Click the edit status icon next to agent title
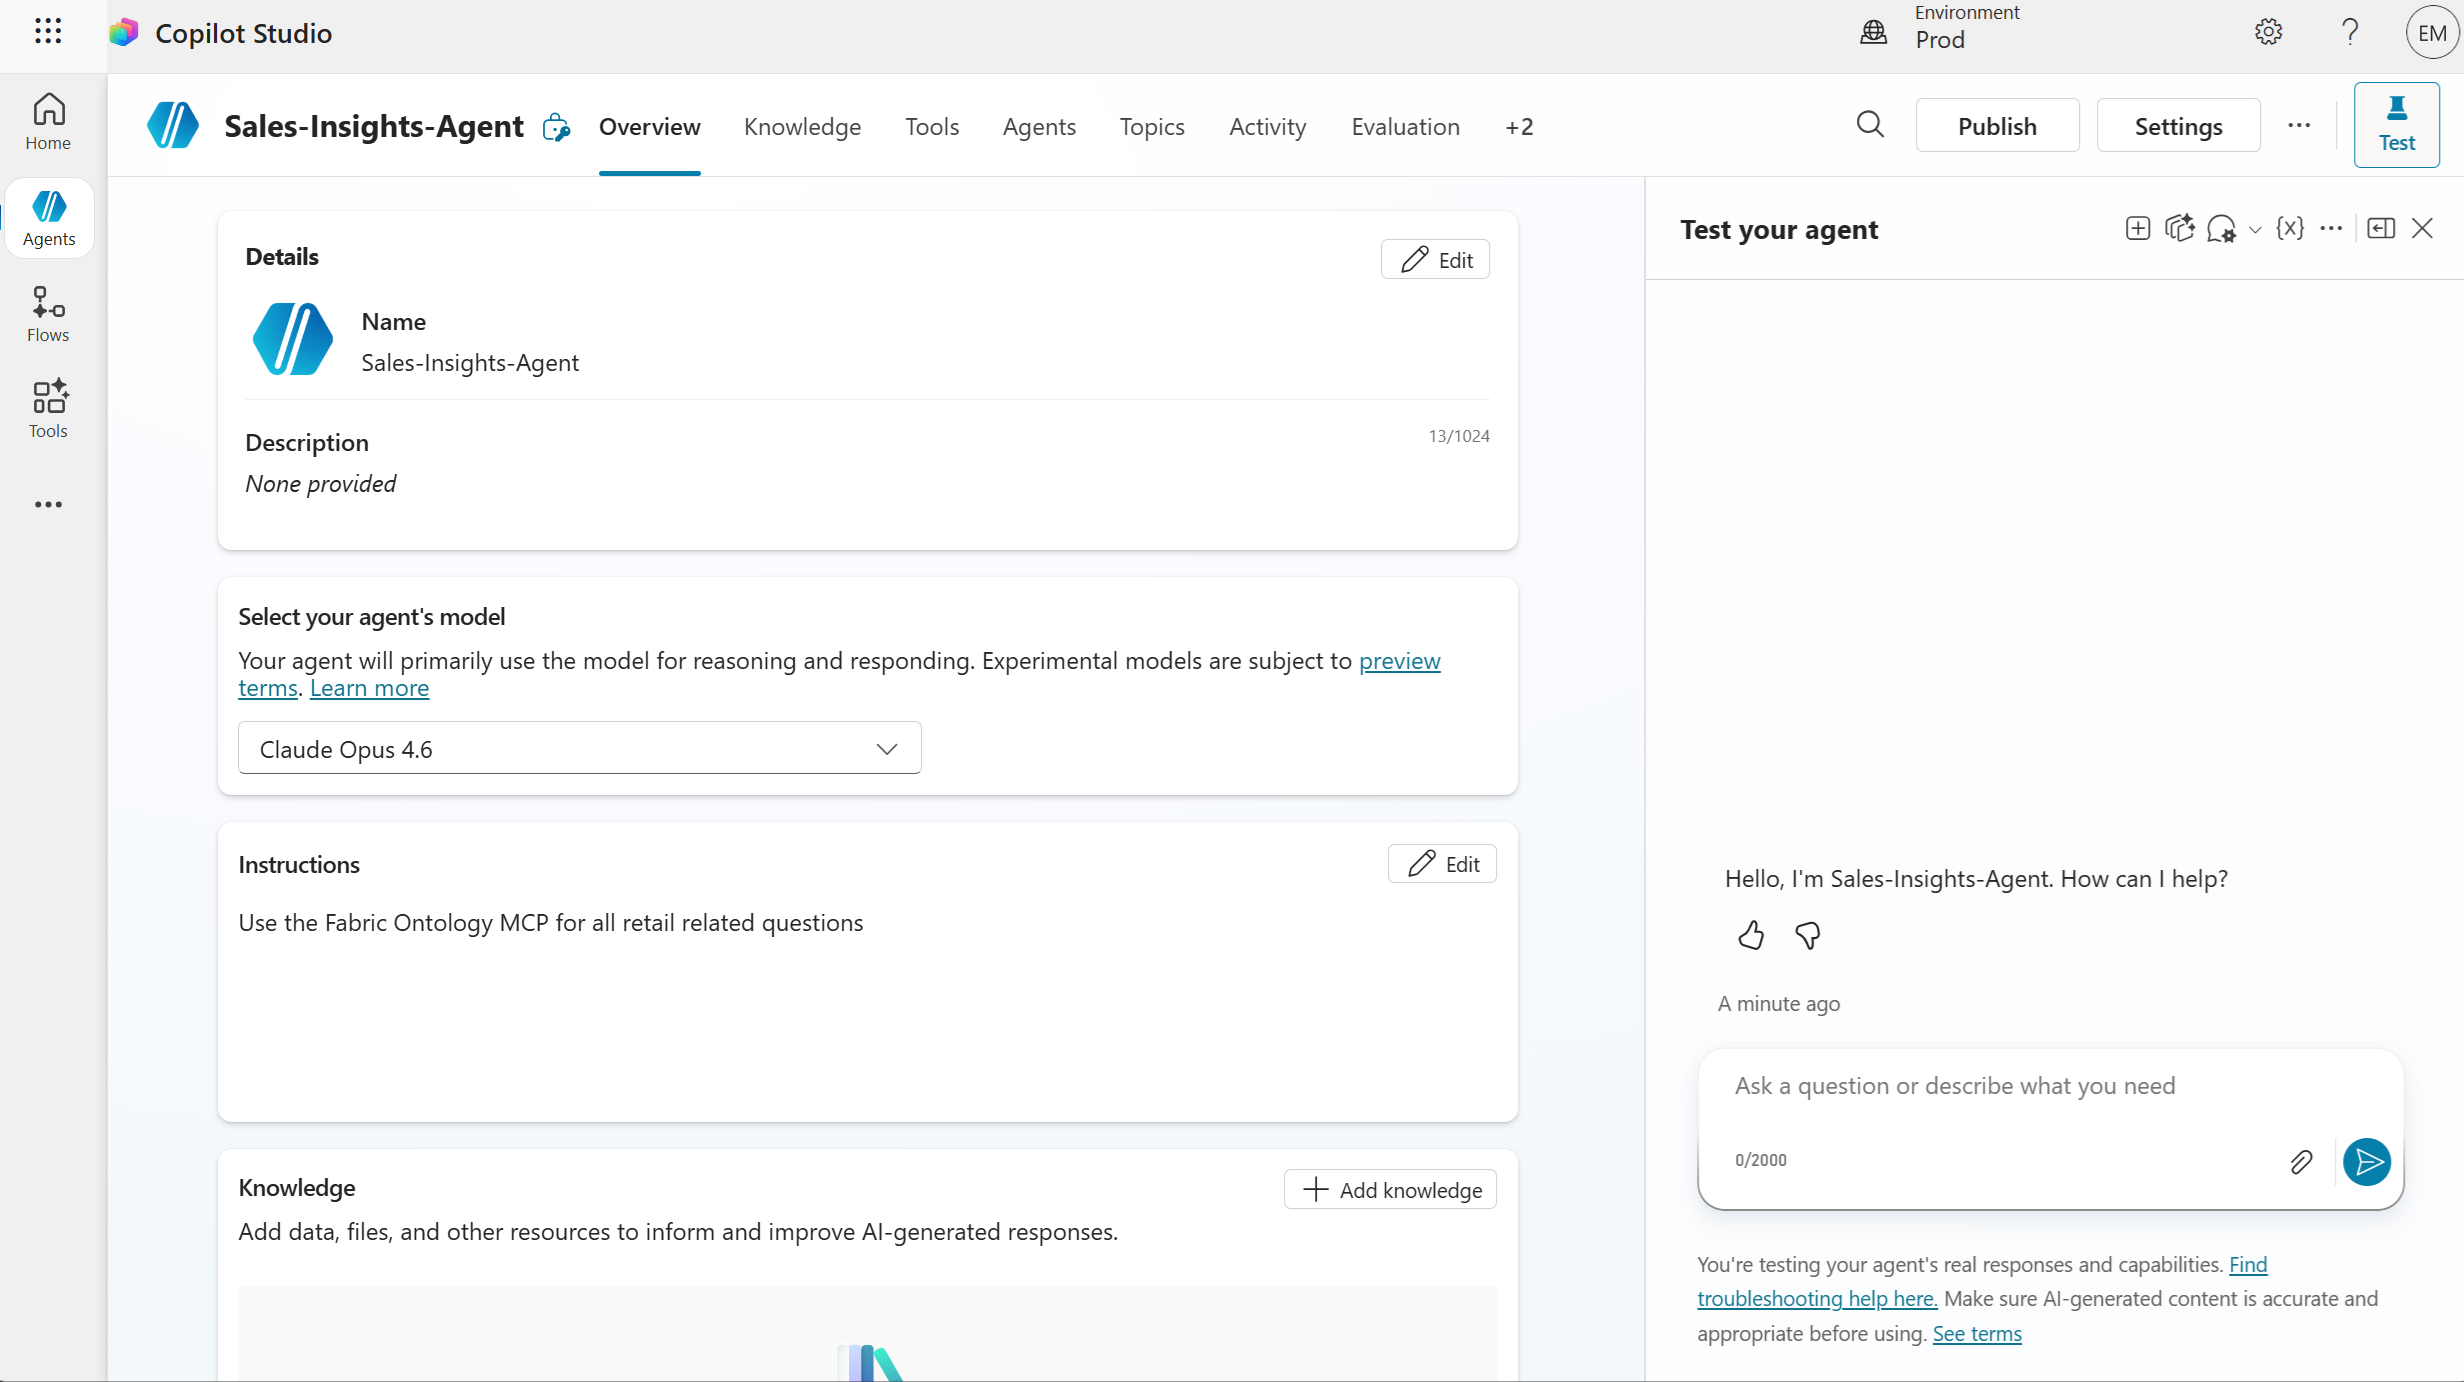Image resolution: width=2464 pixels, height=1382 pixels. tap(556, 127)
